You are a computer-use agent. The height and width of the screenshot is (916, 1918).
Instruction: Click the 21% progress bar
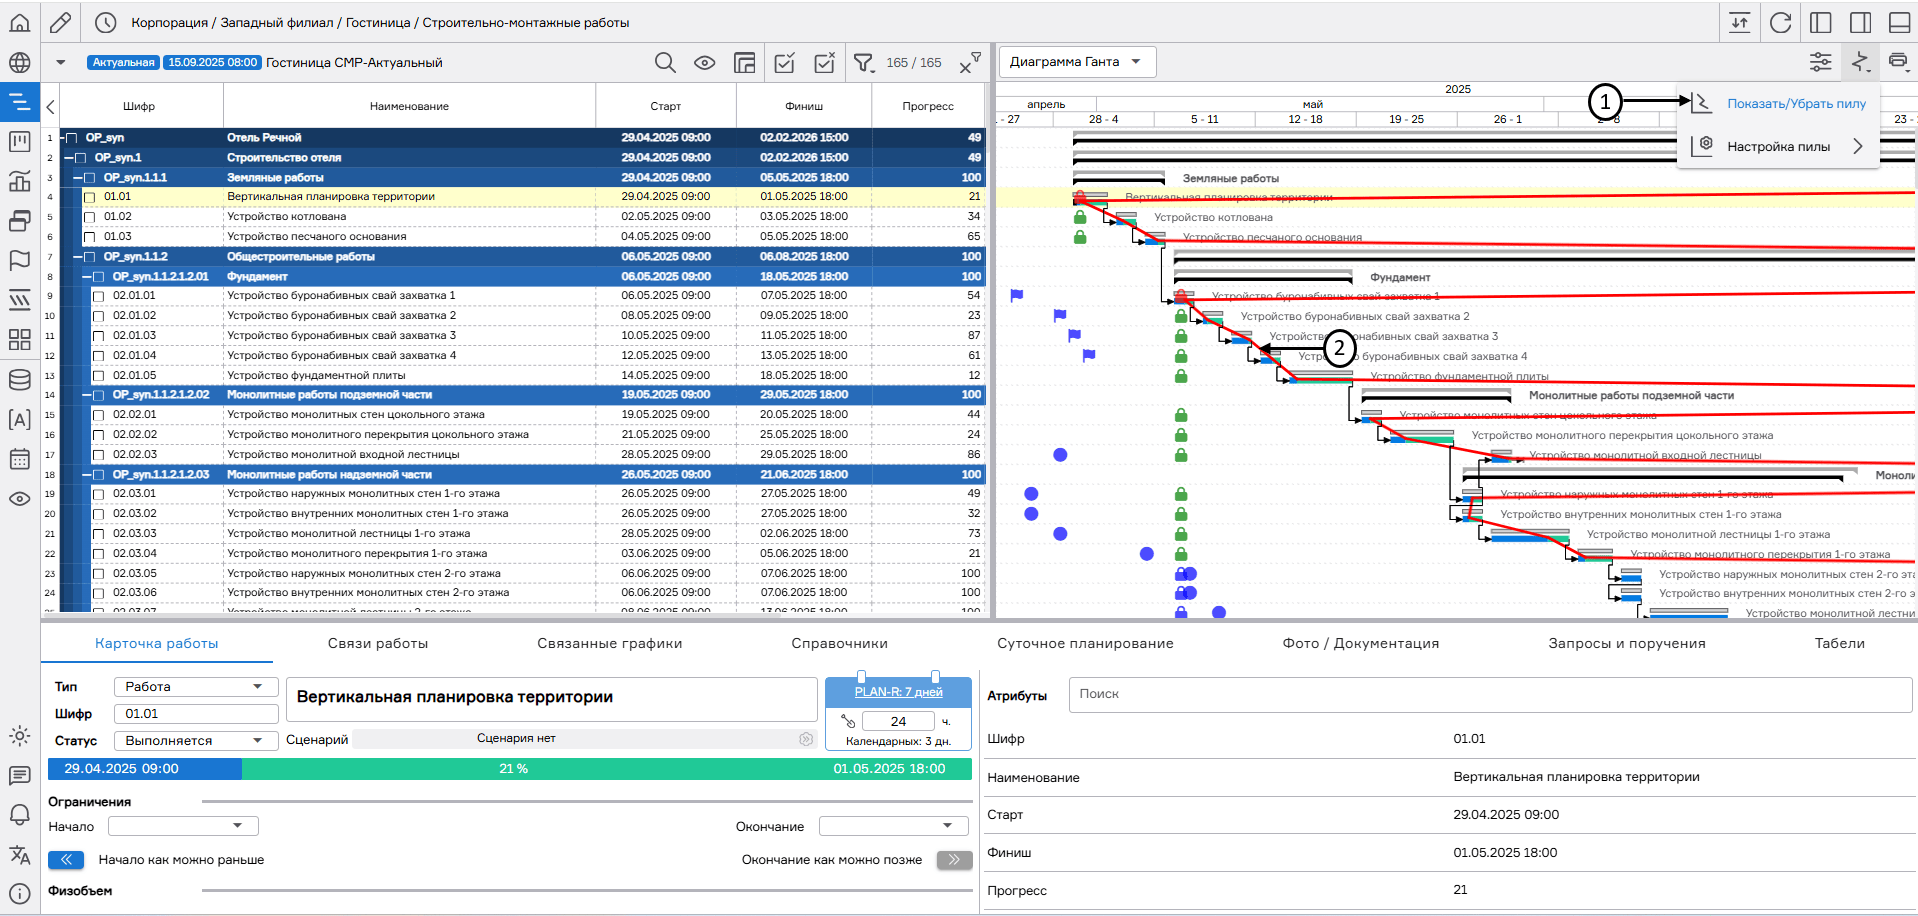[513, 769]
